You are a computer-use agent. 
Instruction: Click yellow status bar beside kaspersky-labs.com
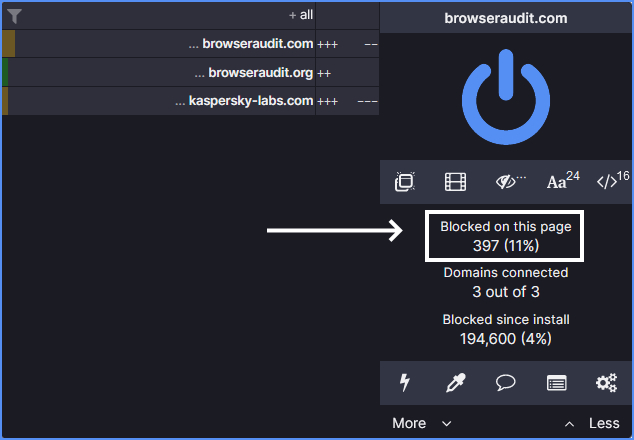tap(5, 101)
